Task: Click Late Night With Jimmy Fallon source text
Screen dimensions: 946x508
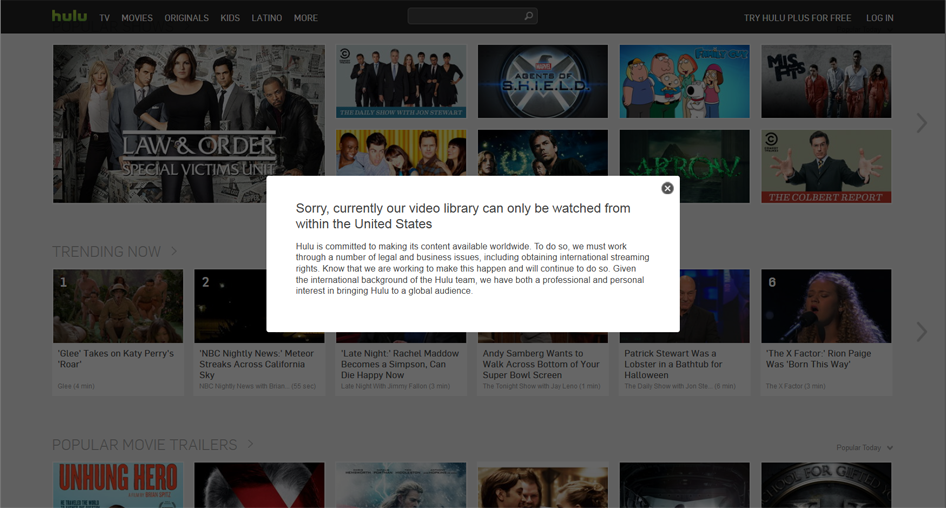Action: (395, 386)
